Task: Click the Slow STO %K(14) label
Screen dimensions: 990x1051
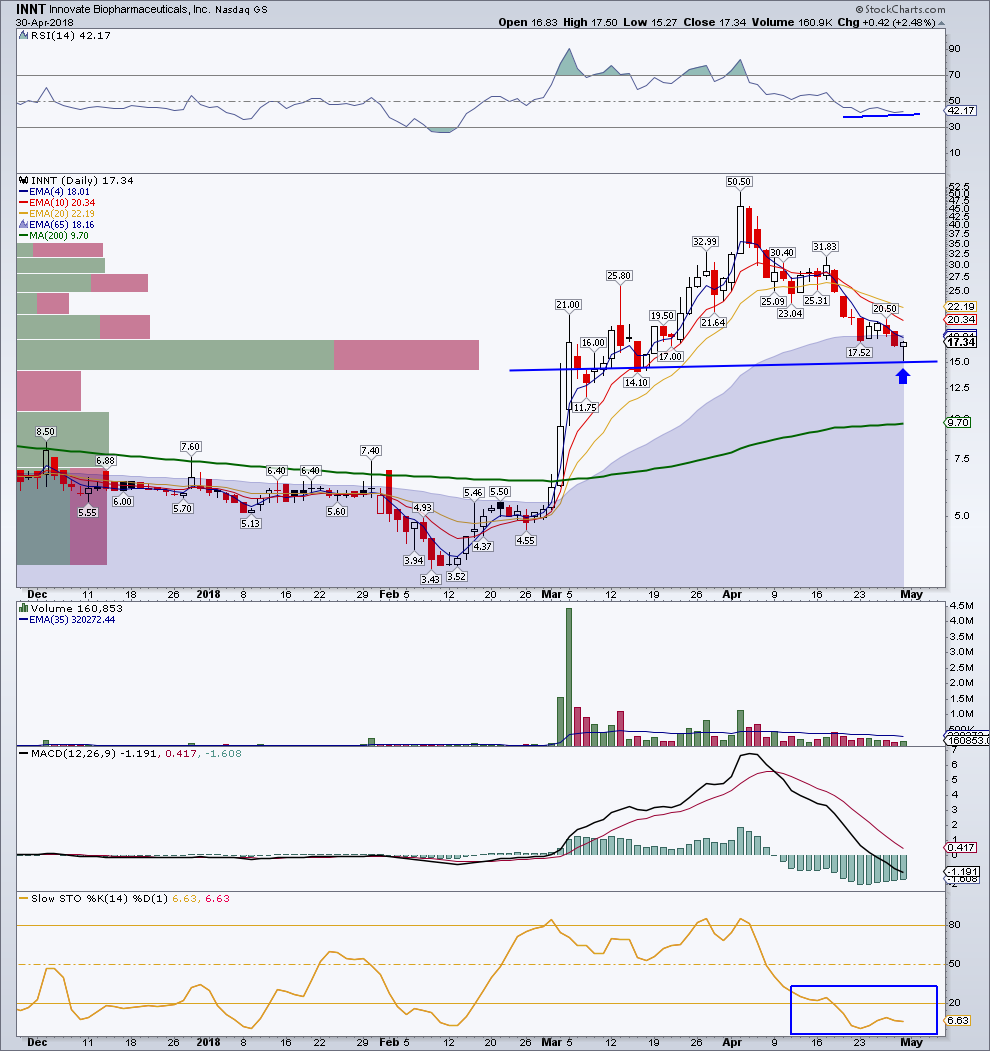Action: tap(68, 897)
